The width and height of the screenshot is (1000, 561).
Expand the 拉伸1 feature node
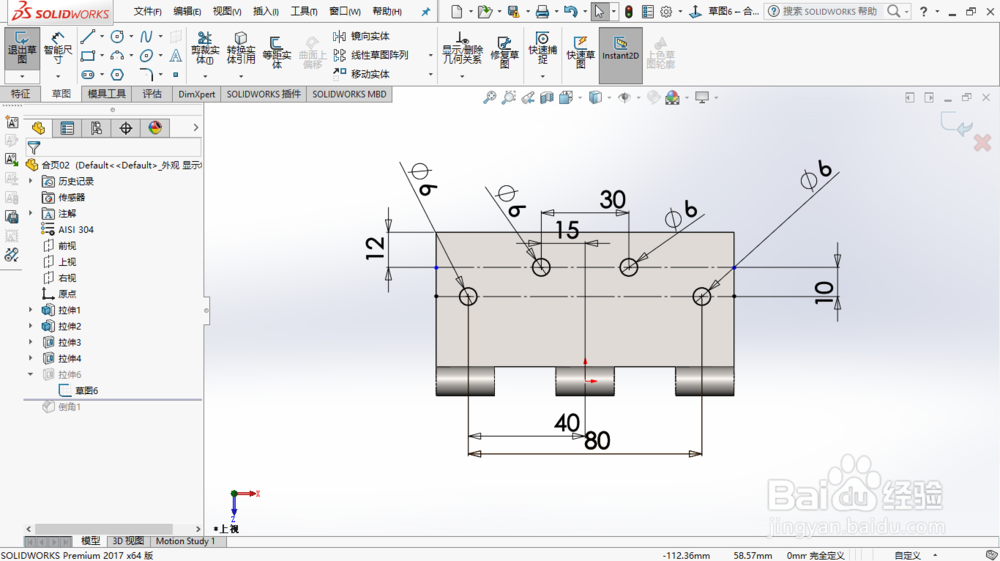pyautogui.click(x=30, y=310)
